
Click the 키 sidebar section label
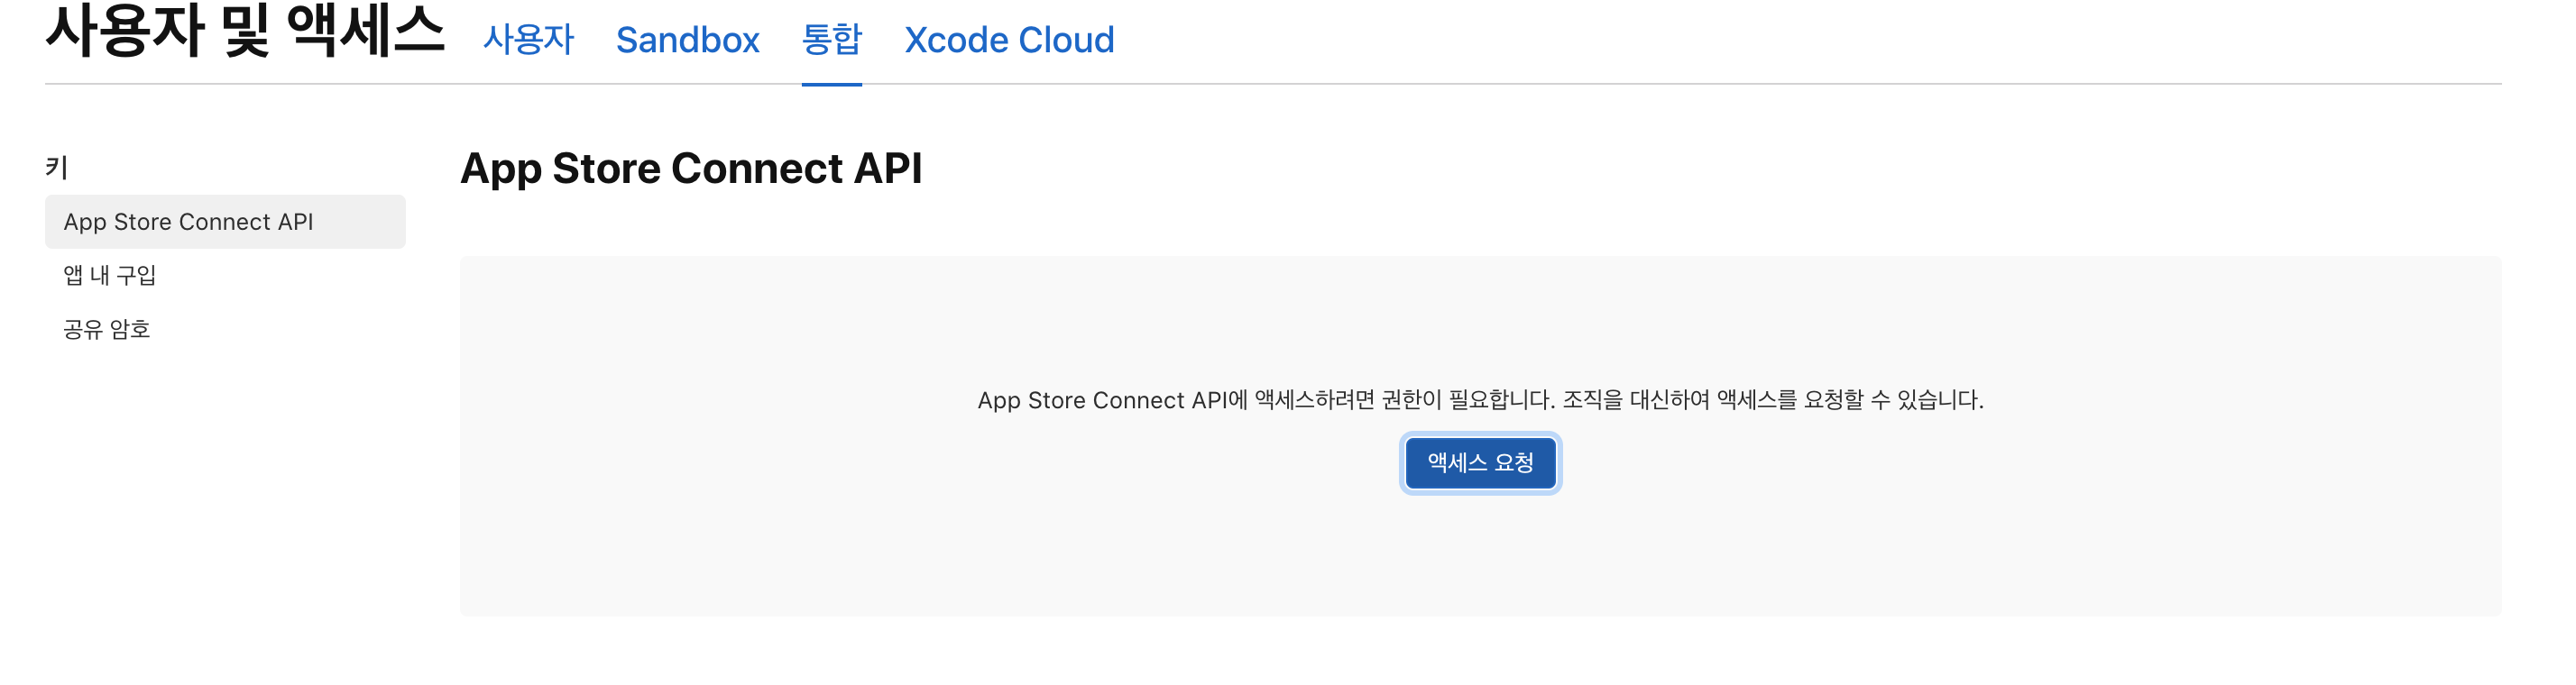(x=57, y=167)
